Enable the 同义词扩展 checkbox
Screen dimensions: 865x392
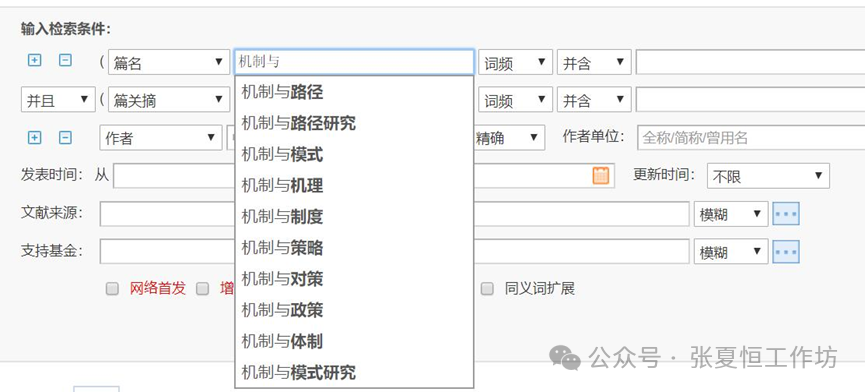[487, 288]
